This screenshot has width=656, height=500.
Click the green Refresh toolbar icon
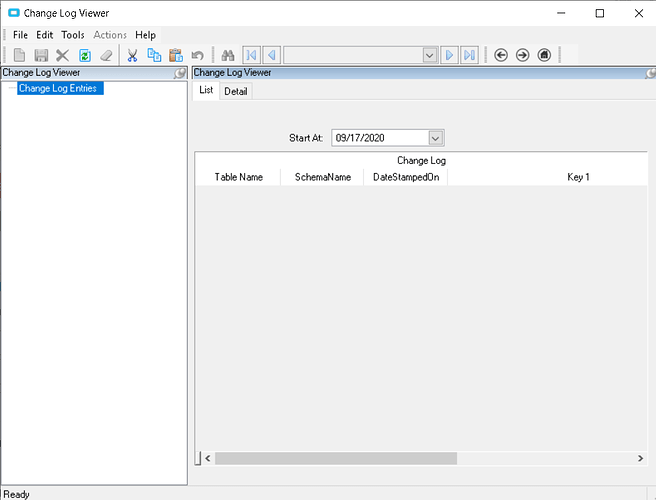[x=85, y=55]
